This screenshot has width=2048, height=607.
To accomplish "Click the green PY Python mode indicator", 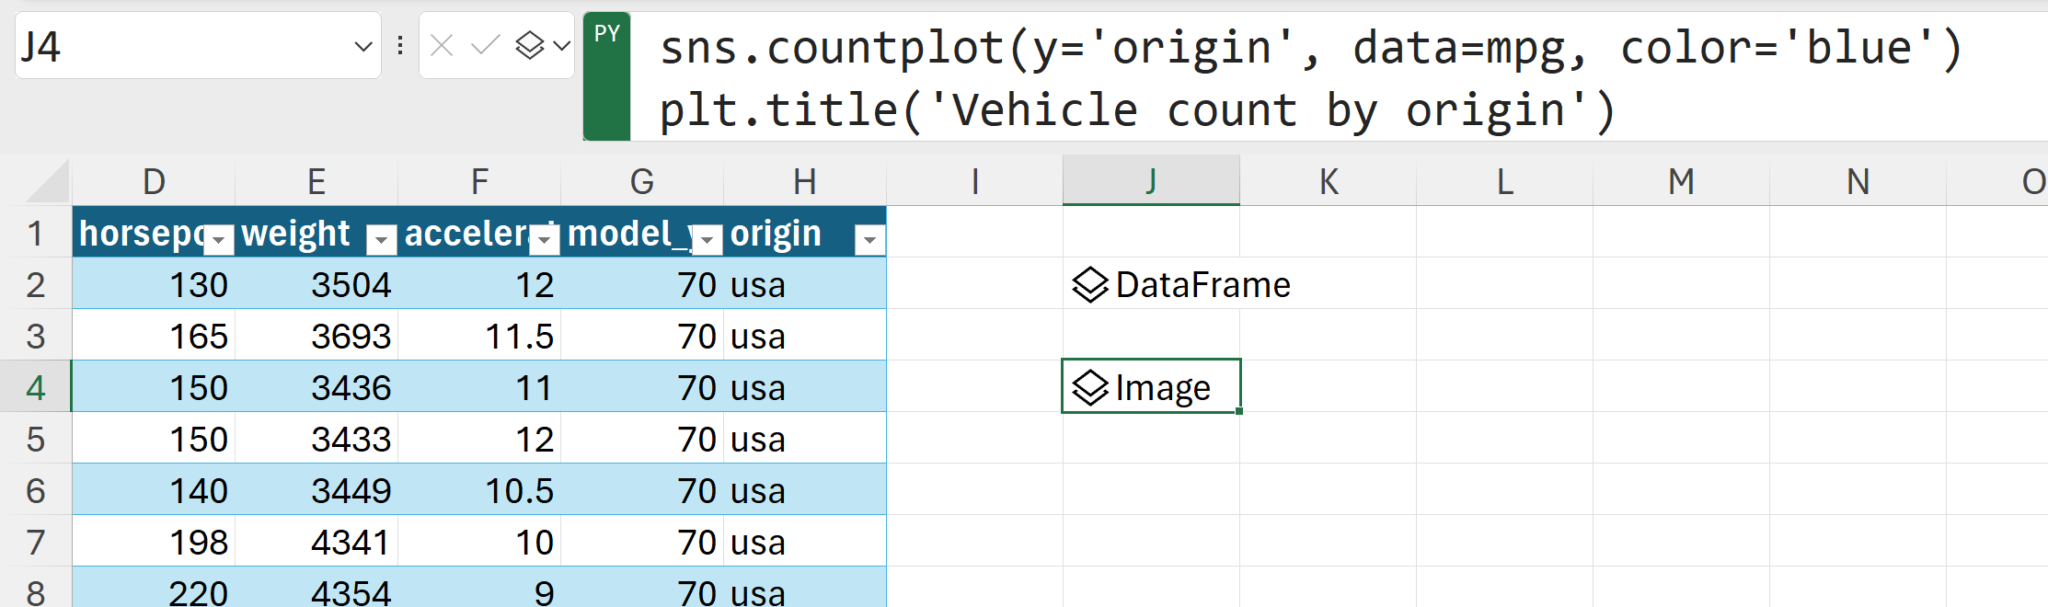I will pos(606,76).
